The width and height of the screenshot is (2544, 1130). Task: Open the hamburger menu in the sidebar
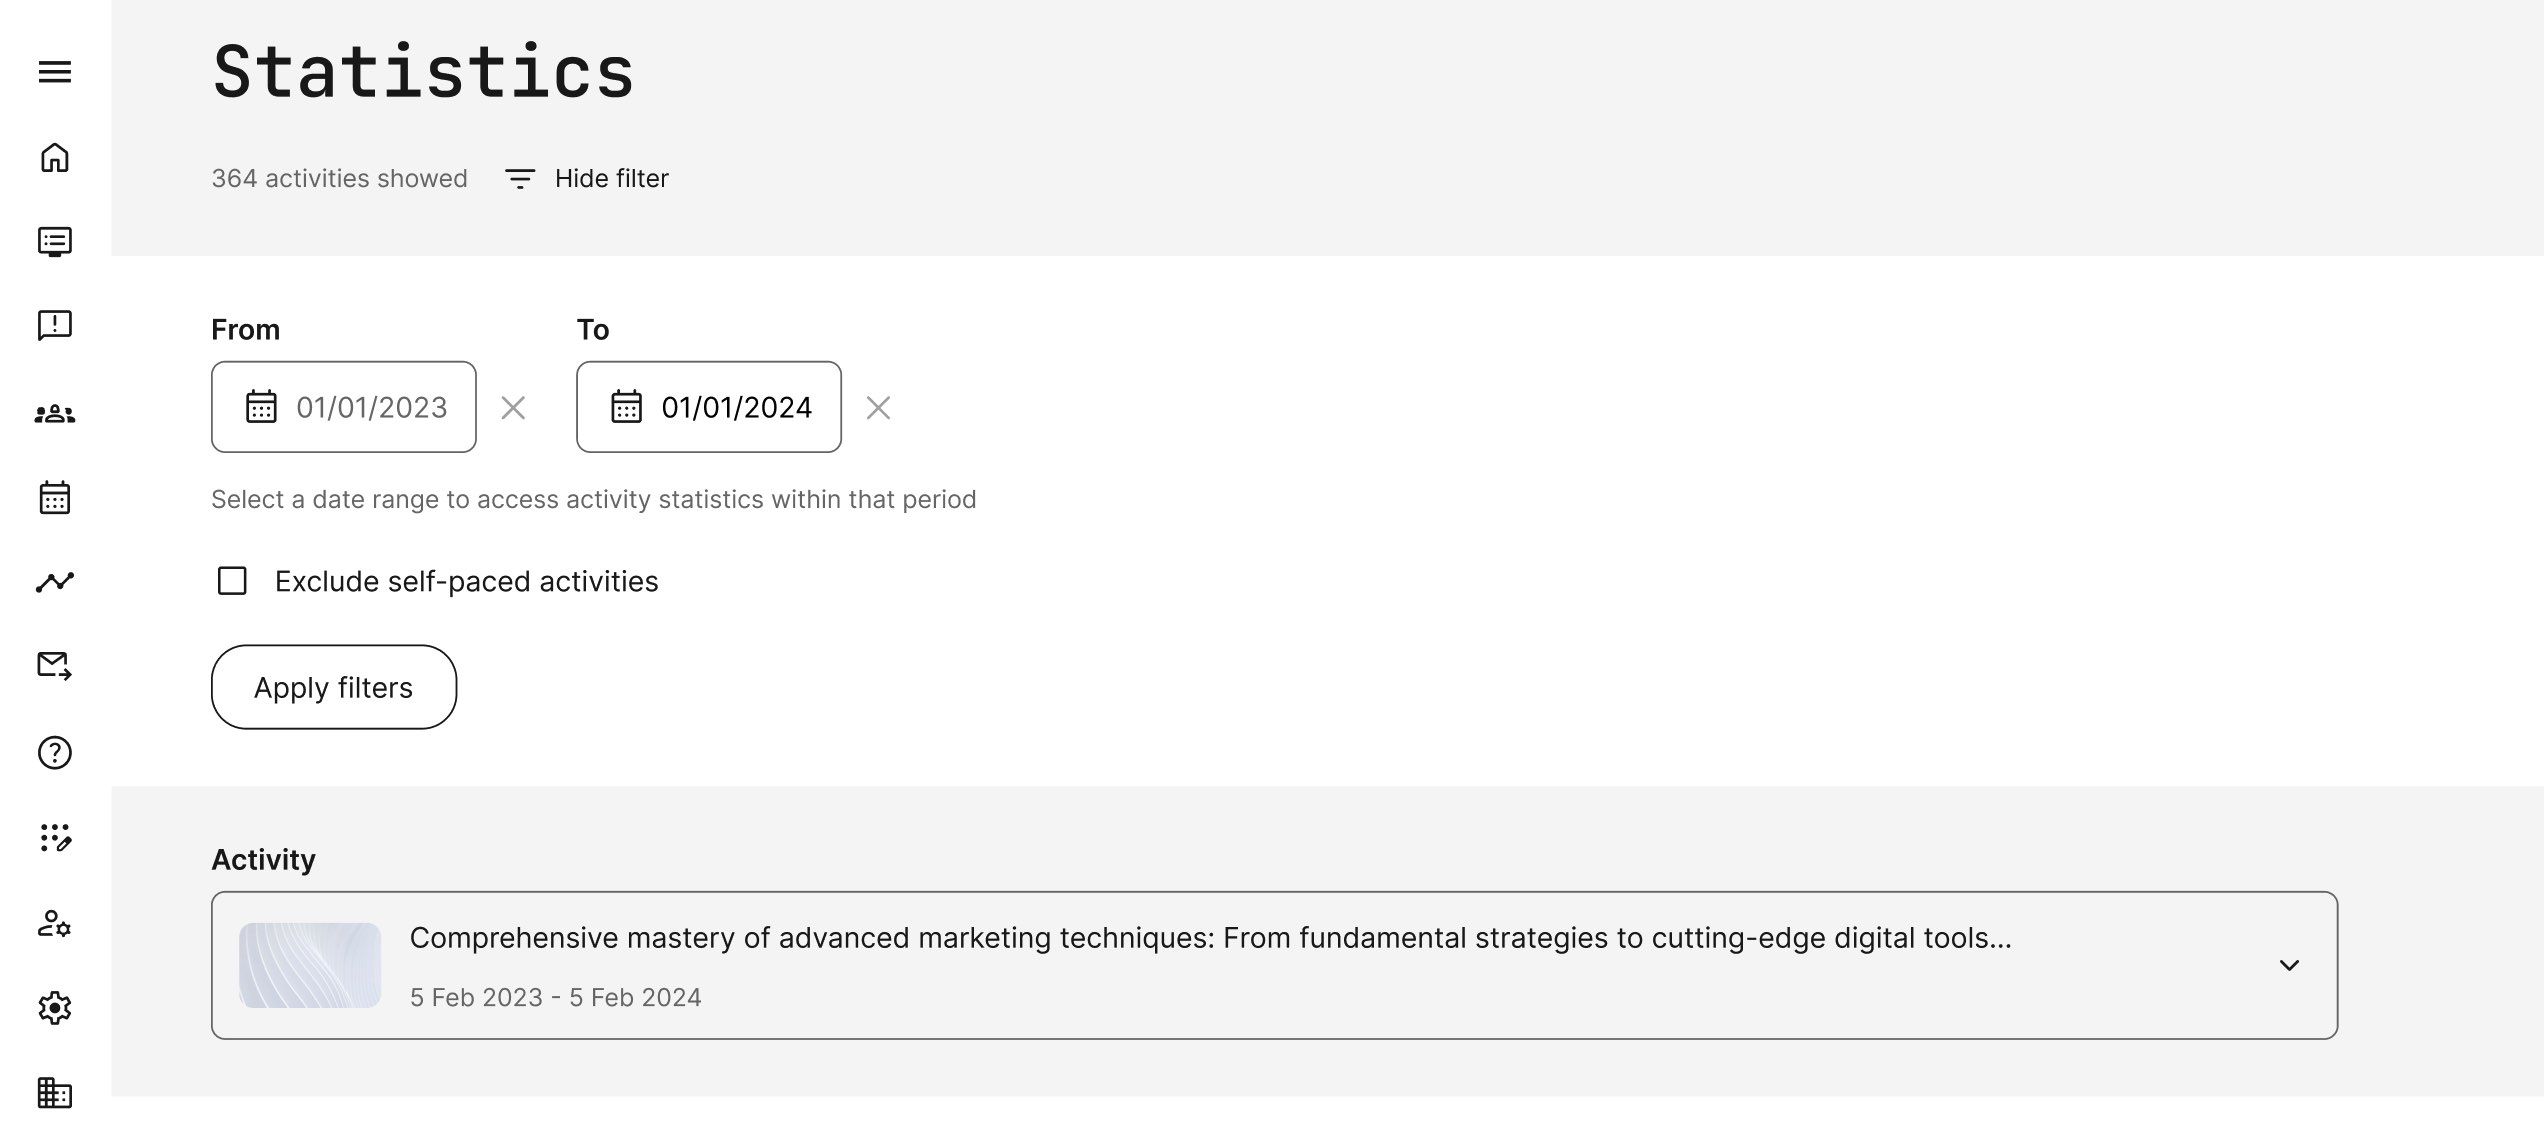coord(55,72)
